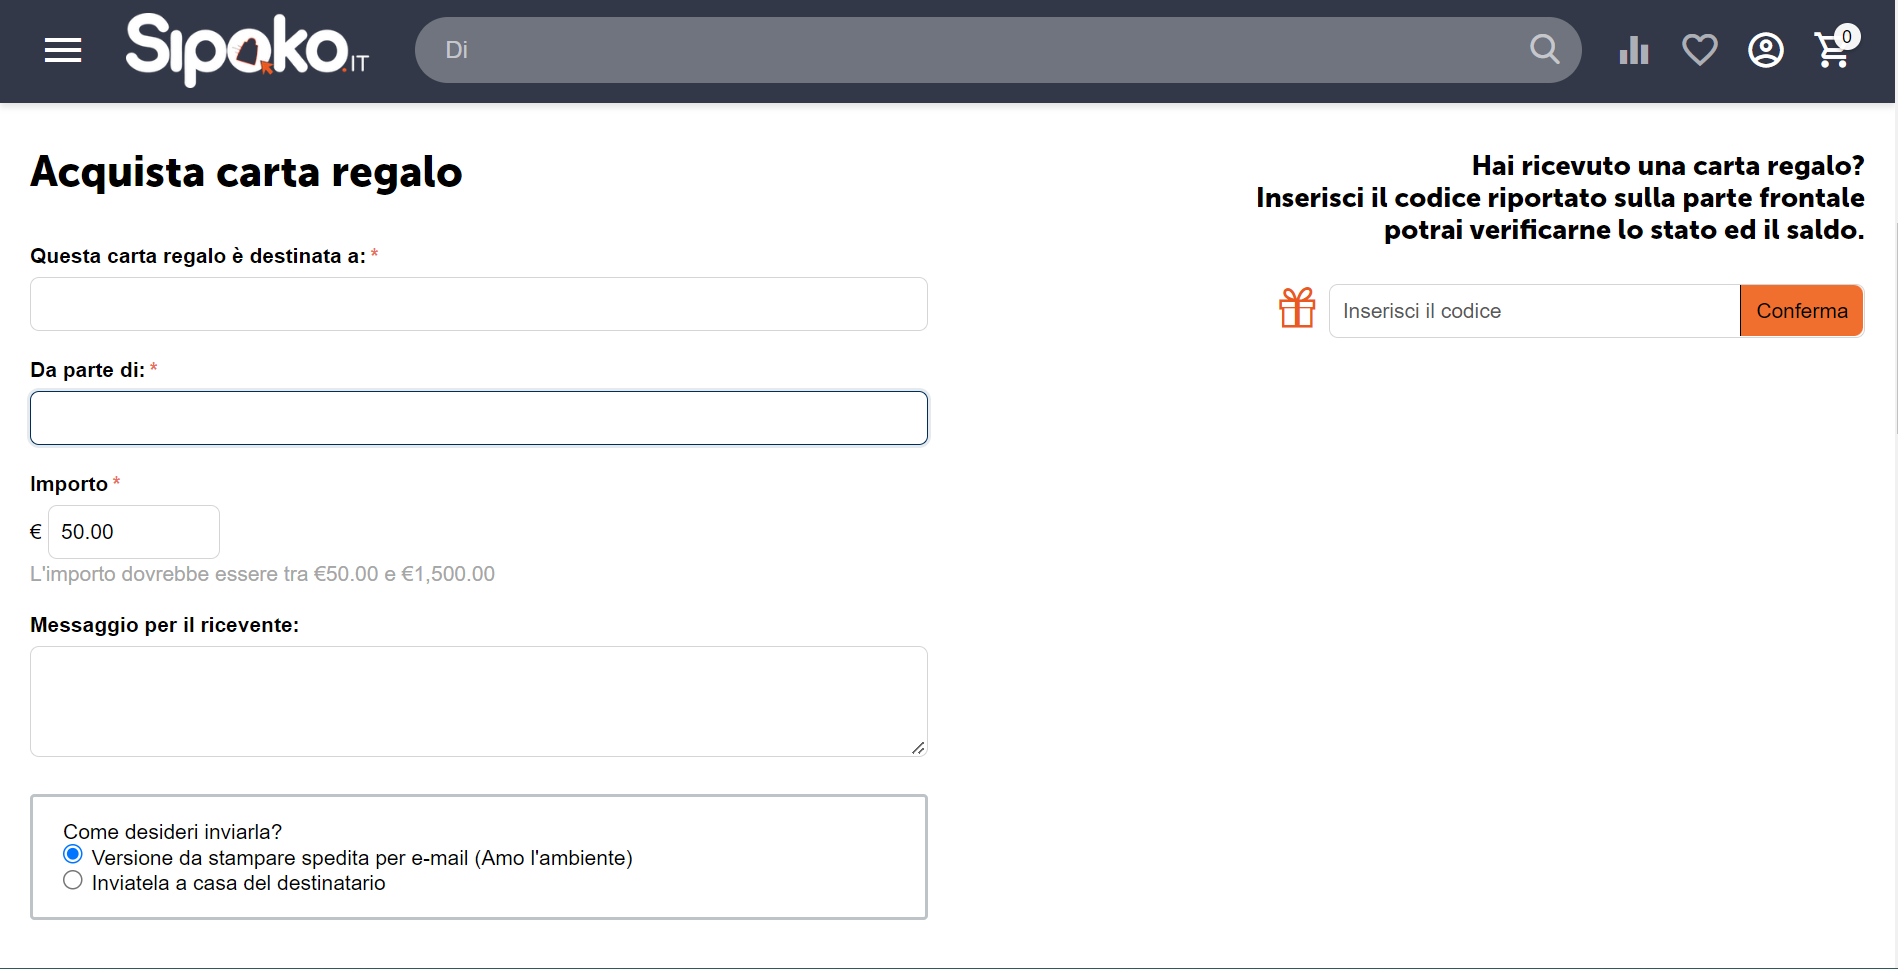This screenshot has width=1898, height=969.
Task: Open the product comparison bar-chart icon
Action: click(x=1633, y=50)
